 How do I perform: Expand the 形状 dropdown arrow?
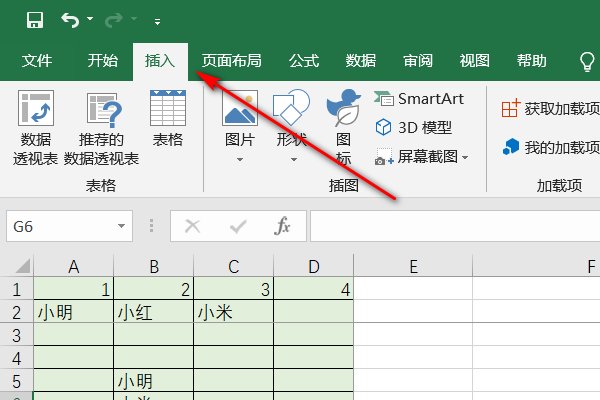[x=293, y=160]
